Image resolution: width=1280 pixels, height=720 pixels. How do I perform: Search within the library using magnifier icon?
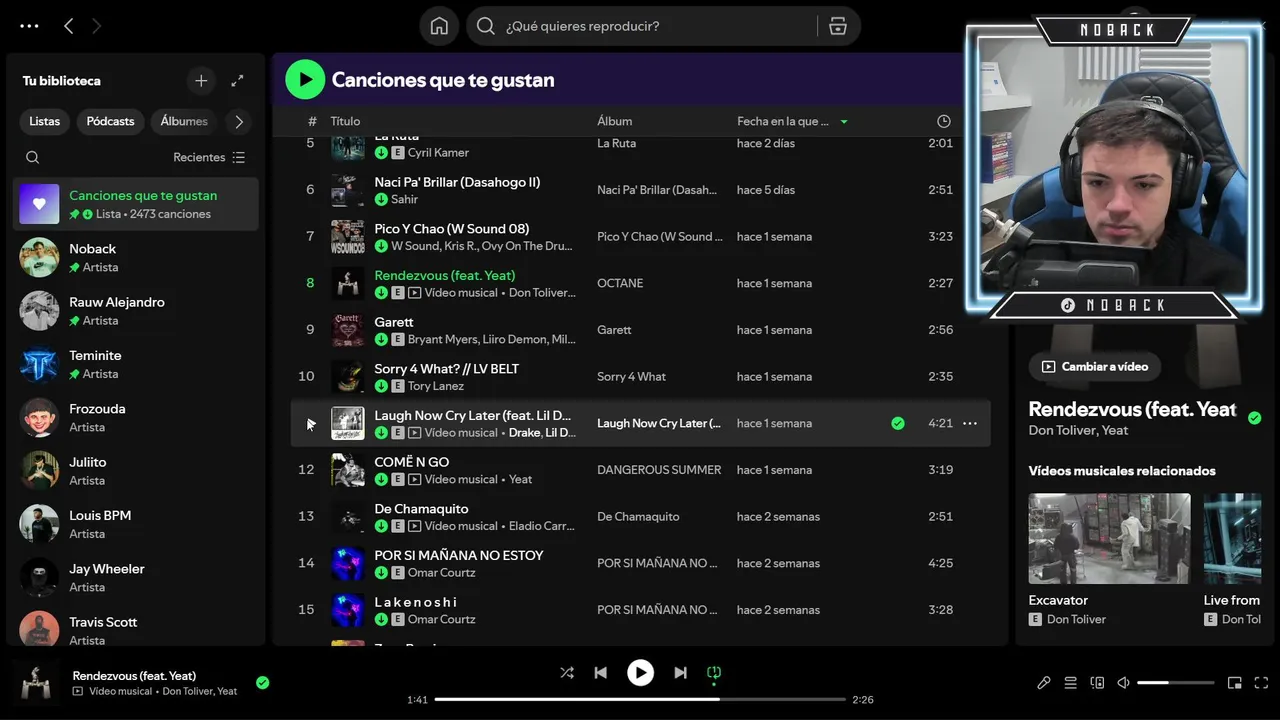point(32,157)
